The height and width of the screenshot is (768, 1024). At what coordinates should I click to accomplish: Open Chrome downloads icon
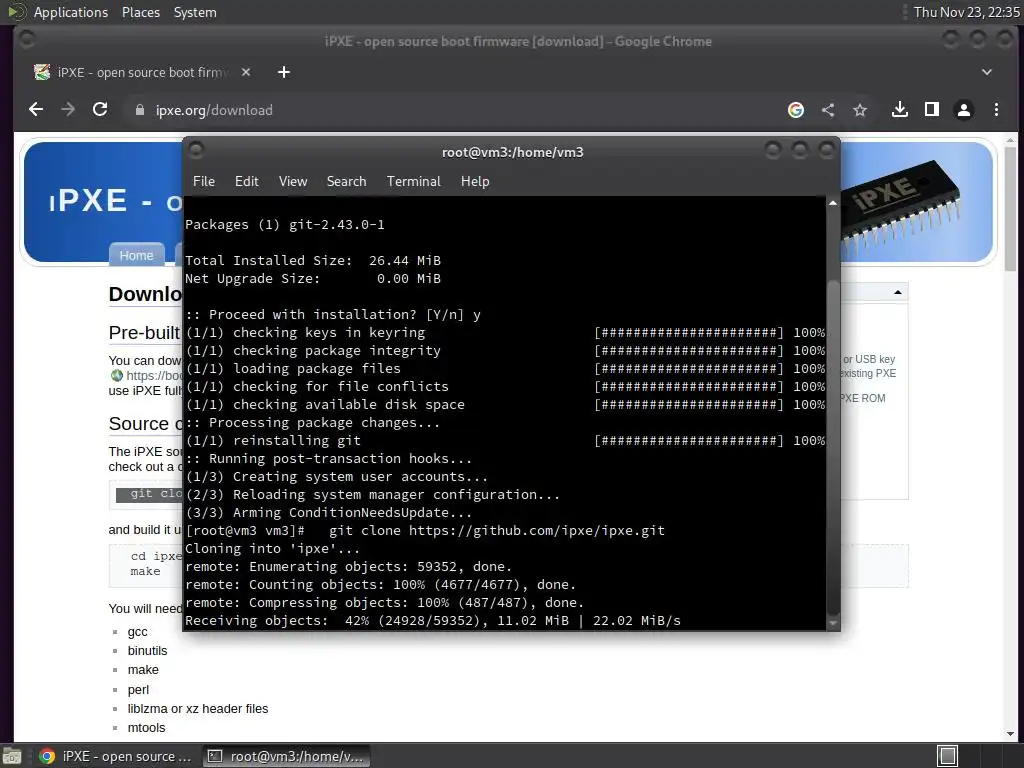(x=900, y=110)
